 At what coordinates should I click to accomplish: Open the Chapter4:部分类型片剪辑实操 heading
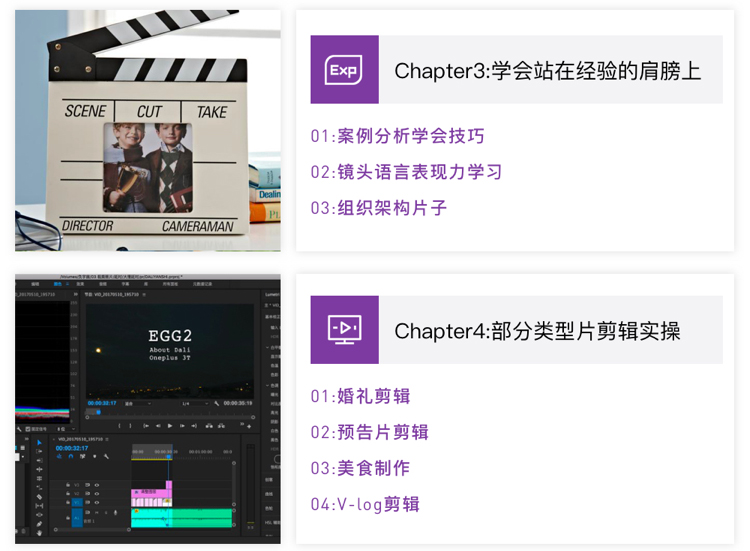click(537, 331)
